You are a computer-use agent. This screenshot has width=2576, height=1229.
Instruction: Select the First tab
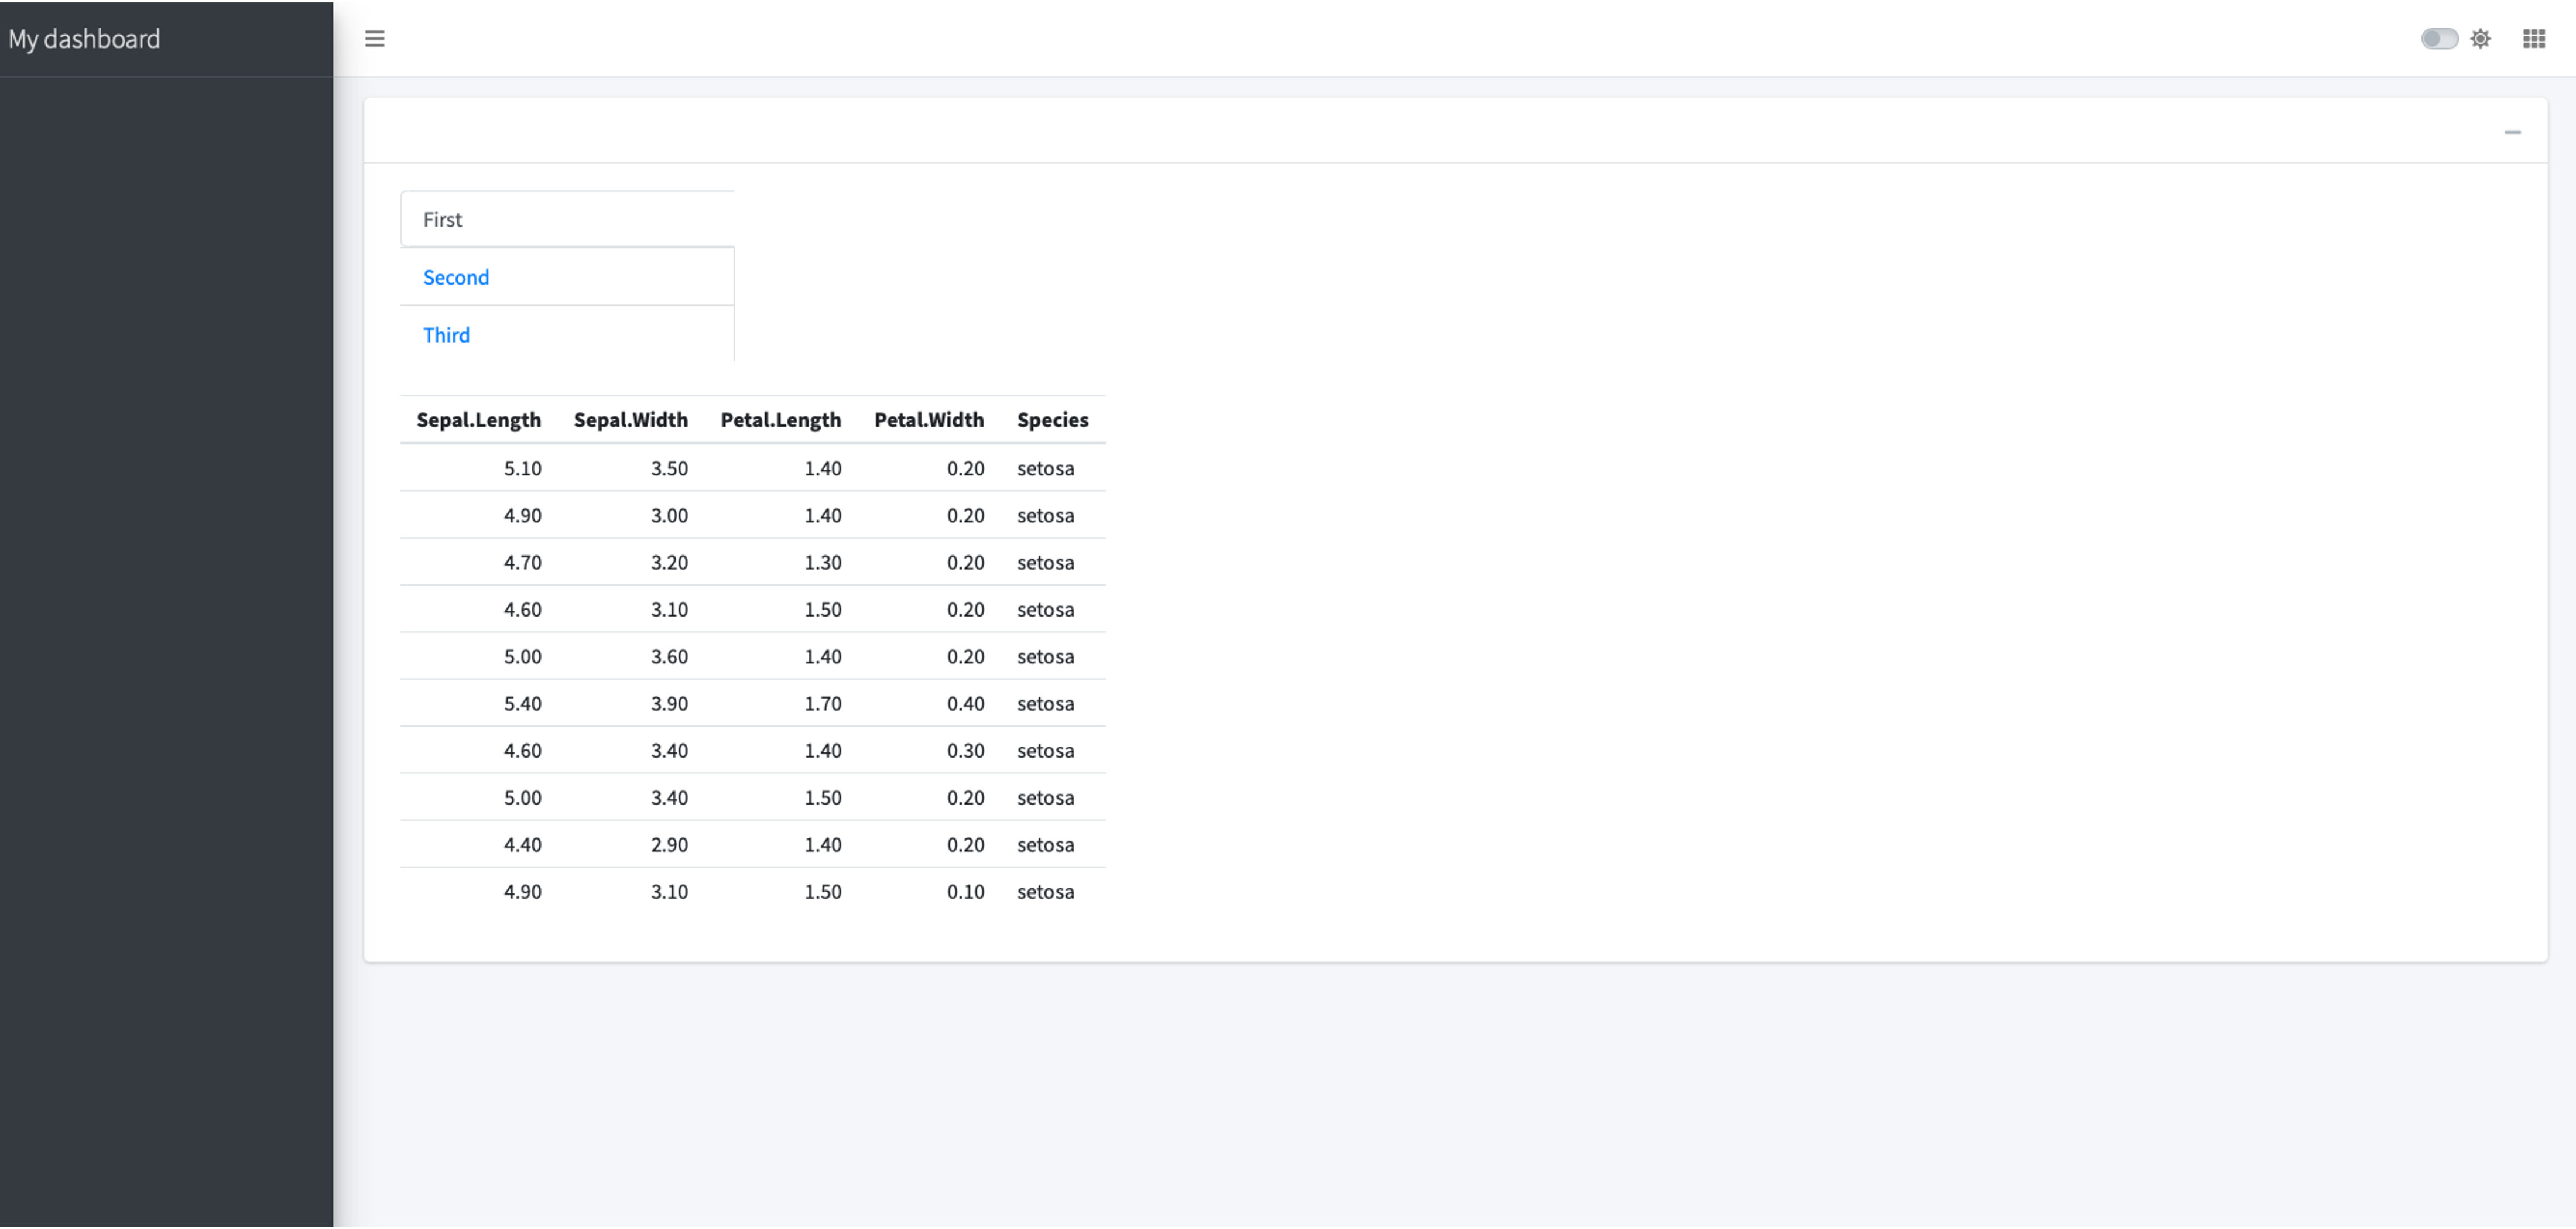click(x=442, y=219)
